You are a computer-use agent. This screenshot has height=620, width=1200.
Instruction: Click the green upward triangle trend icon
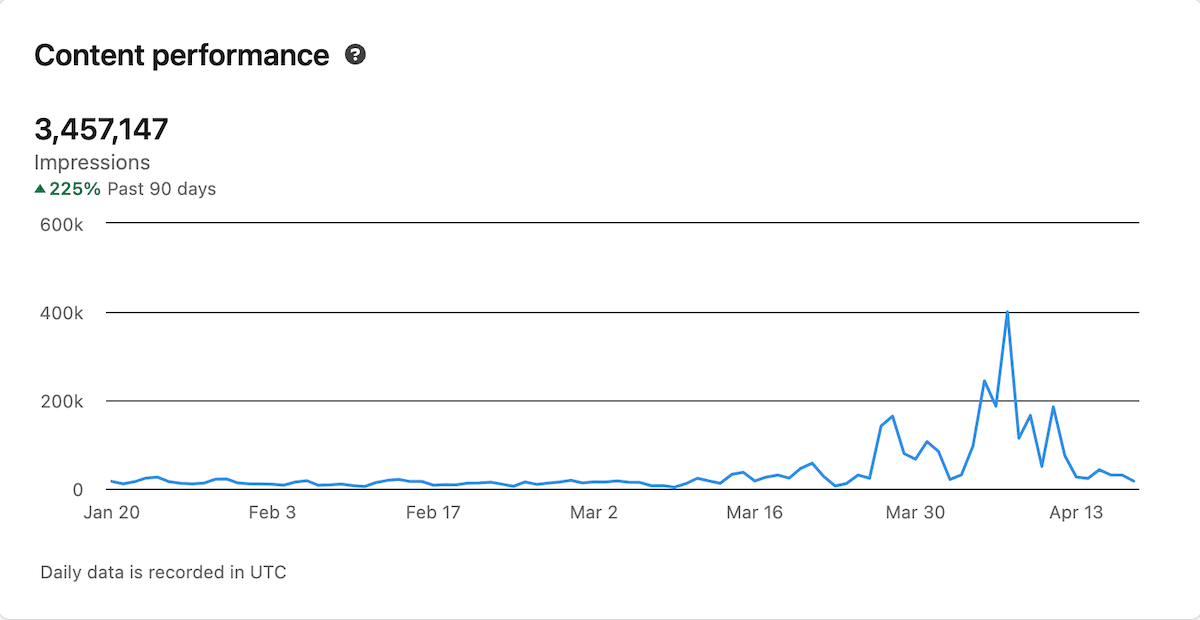pos(40,188)
